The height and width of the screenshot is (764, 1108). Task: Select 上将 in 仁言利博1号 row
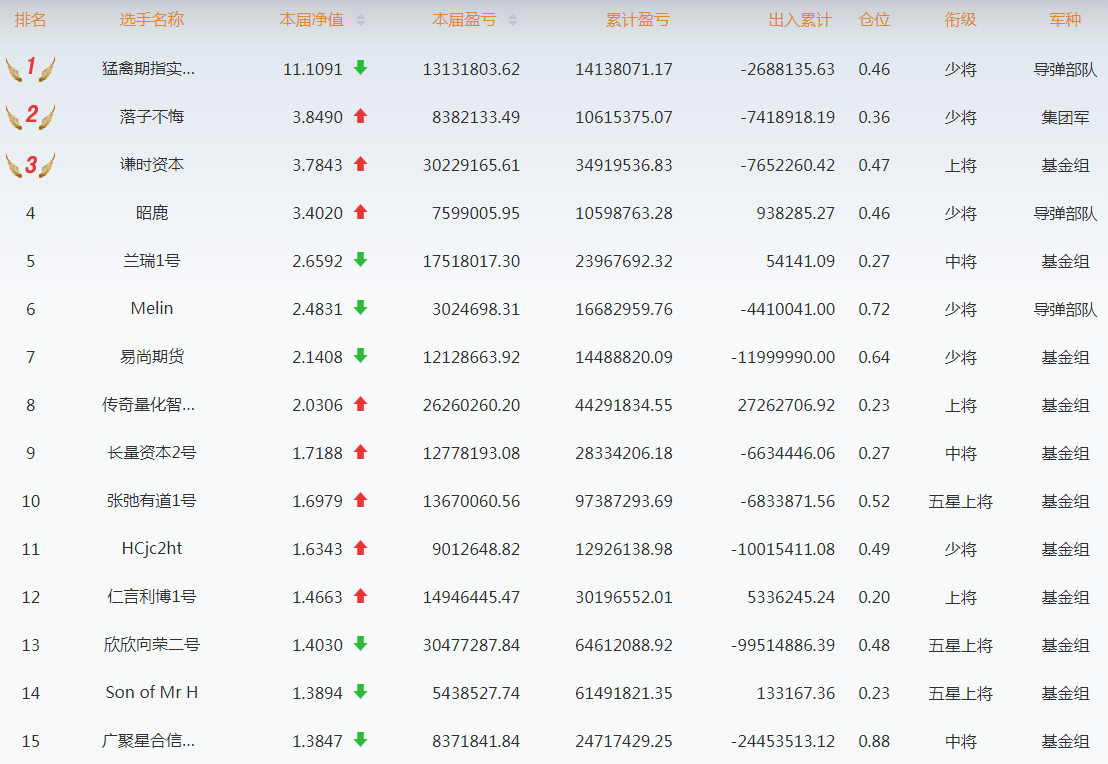pos(960,597)
